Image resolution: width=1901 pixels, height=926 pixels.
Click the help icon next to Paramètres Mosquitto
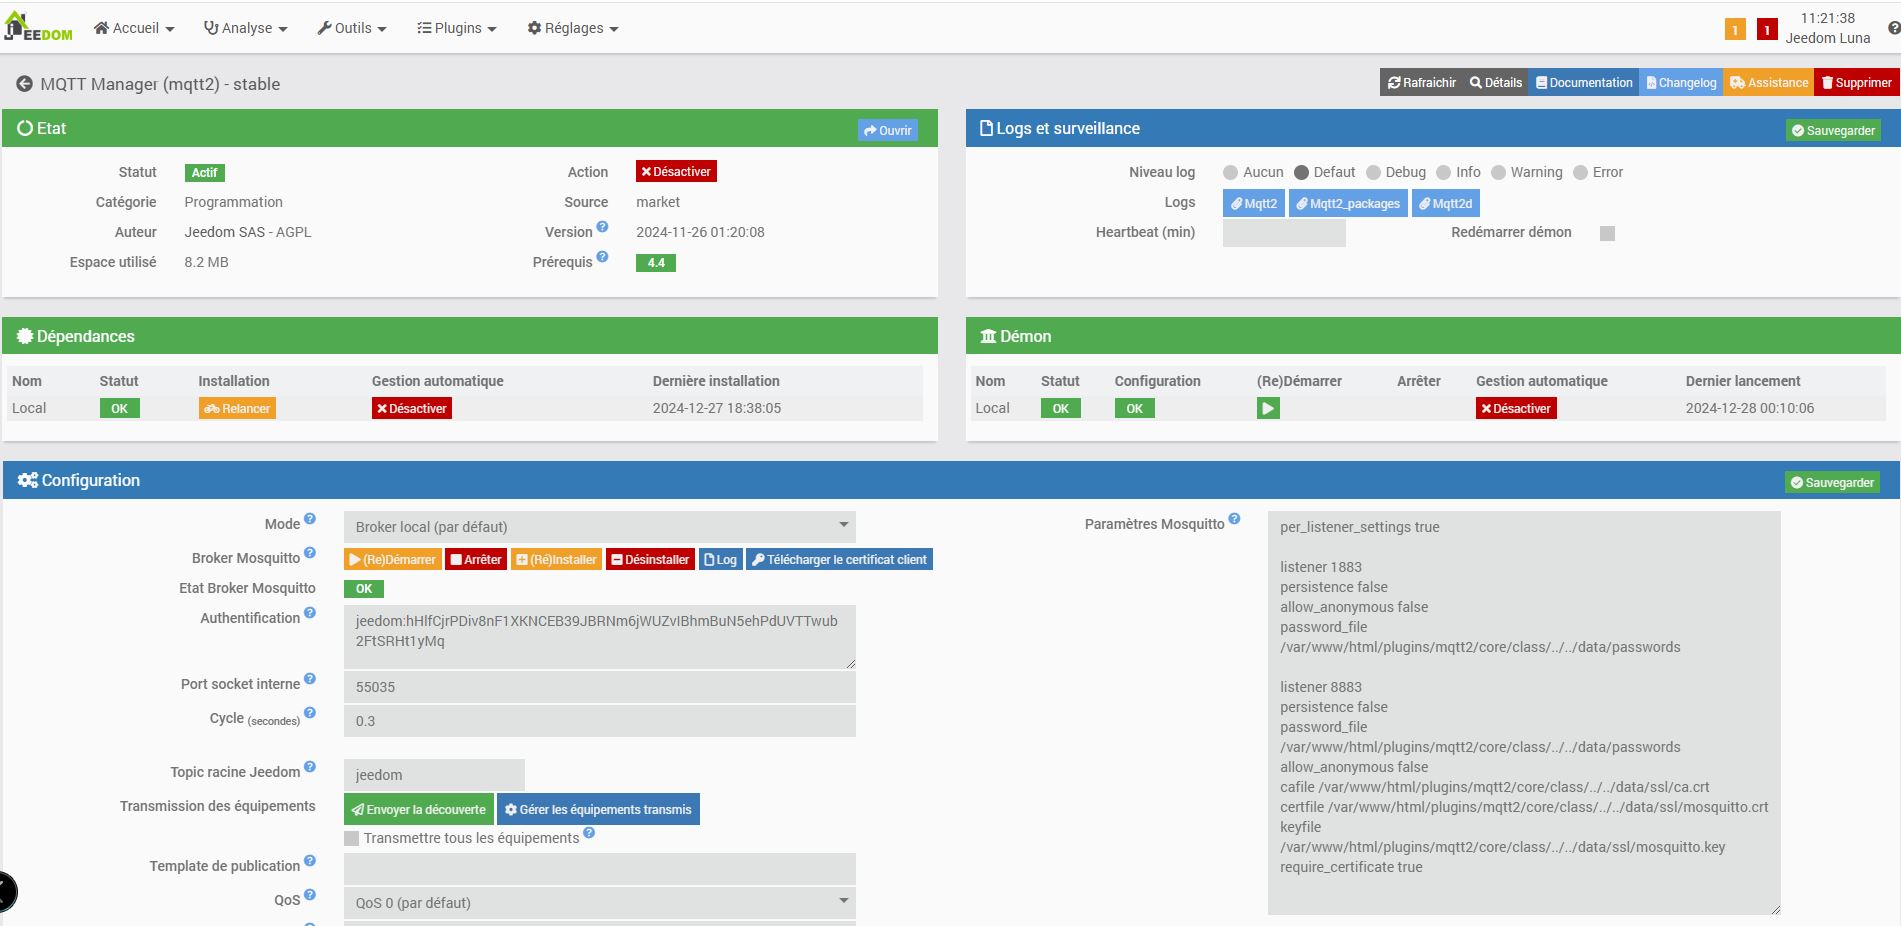[x=1234, y=519]
